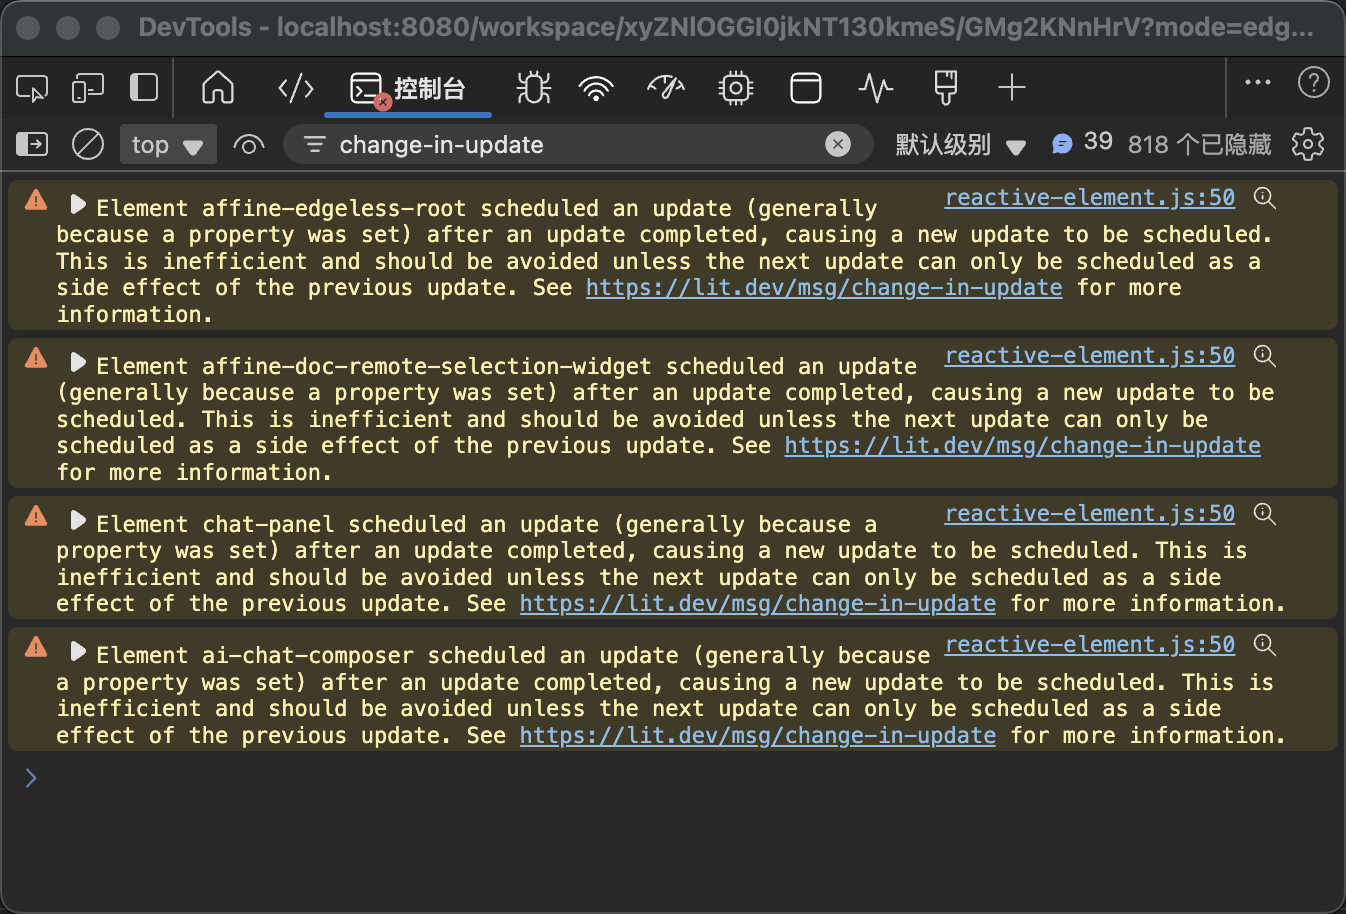Open the 默认级别 log level dropdown

point(960,144)
